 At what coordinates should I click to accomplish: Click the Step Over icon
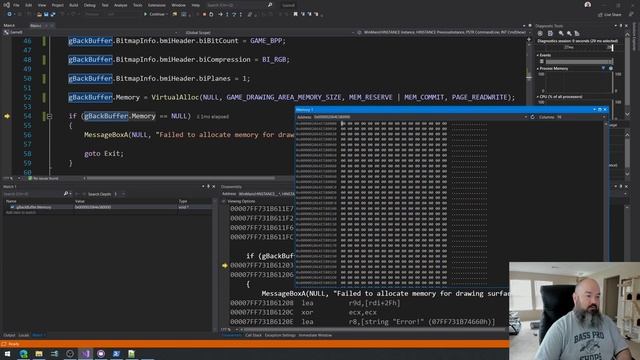234,14
